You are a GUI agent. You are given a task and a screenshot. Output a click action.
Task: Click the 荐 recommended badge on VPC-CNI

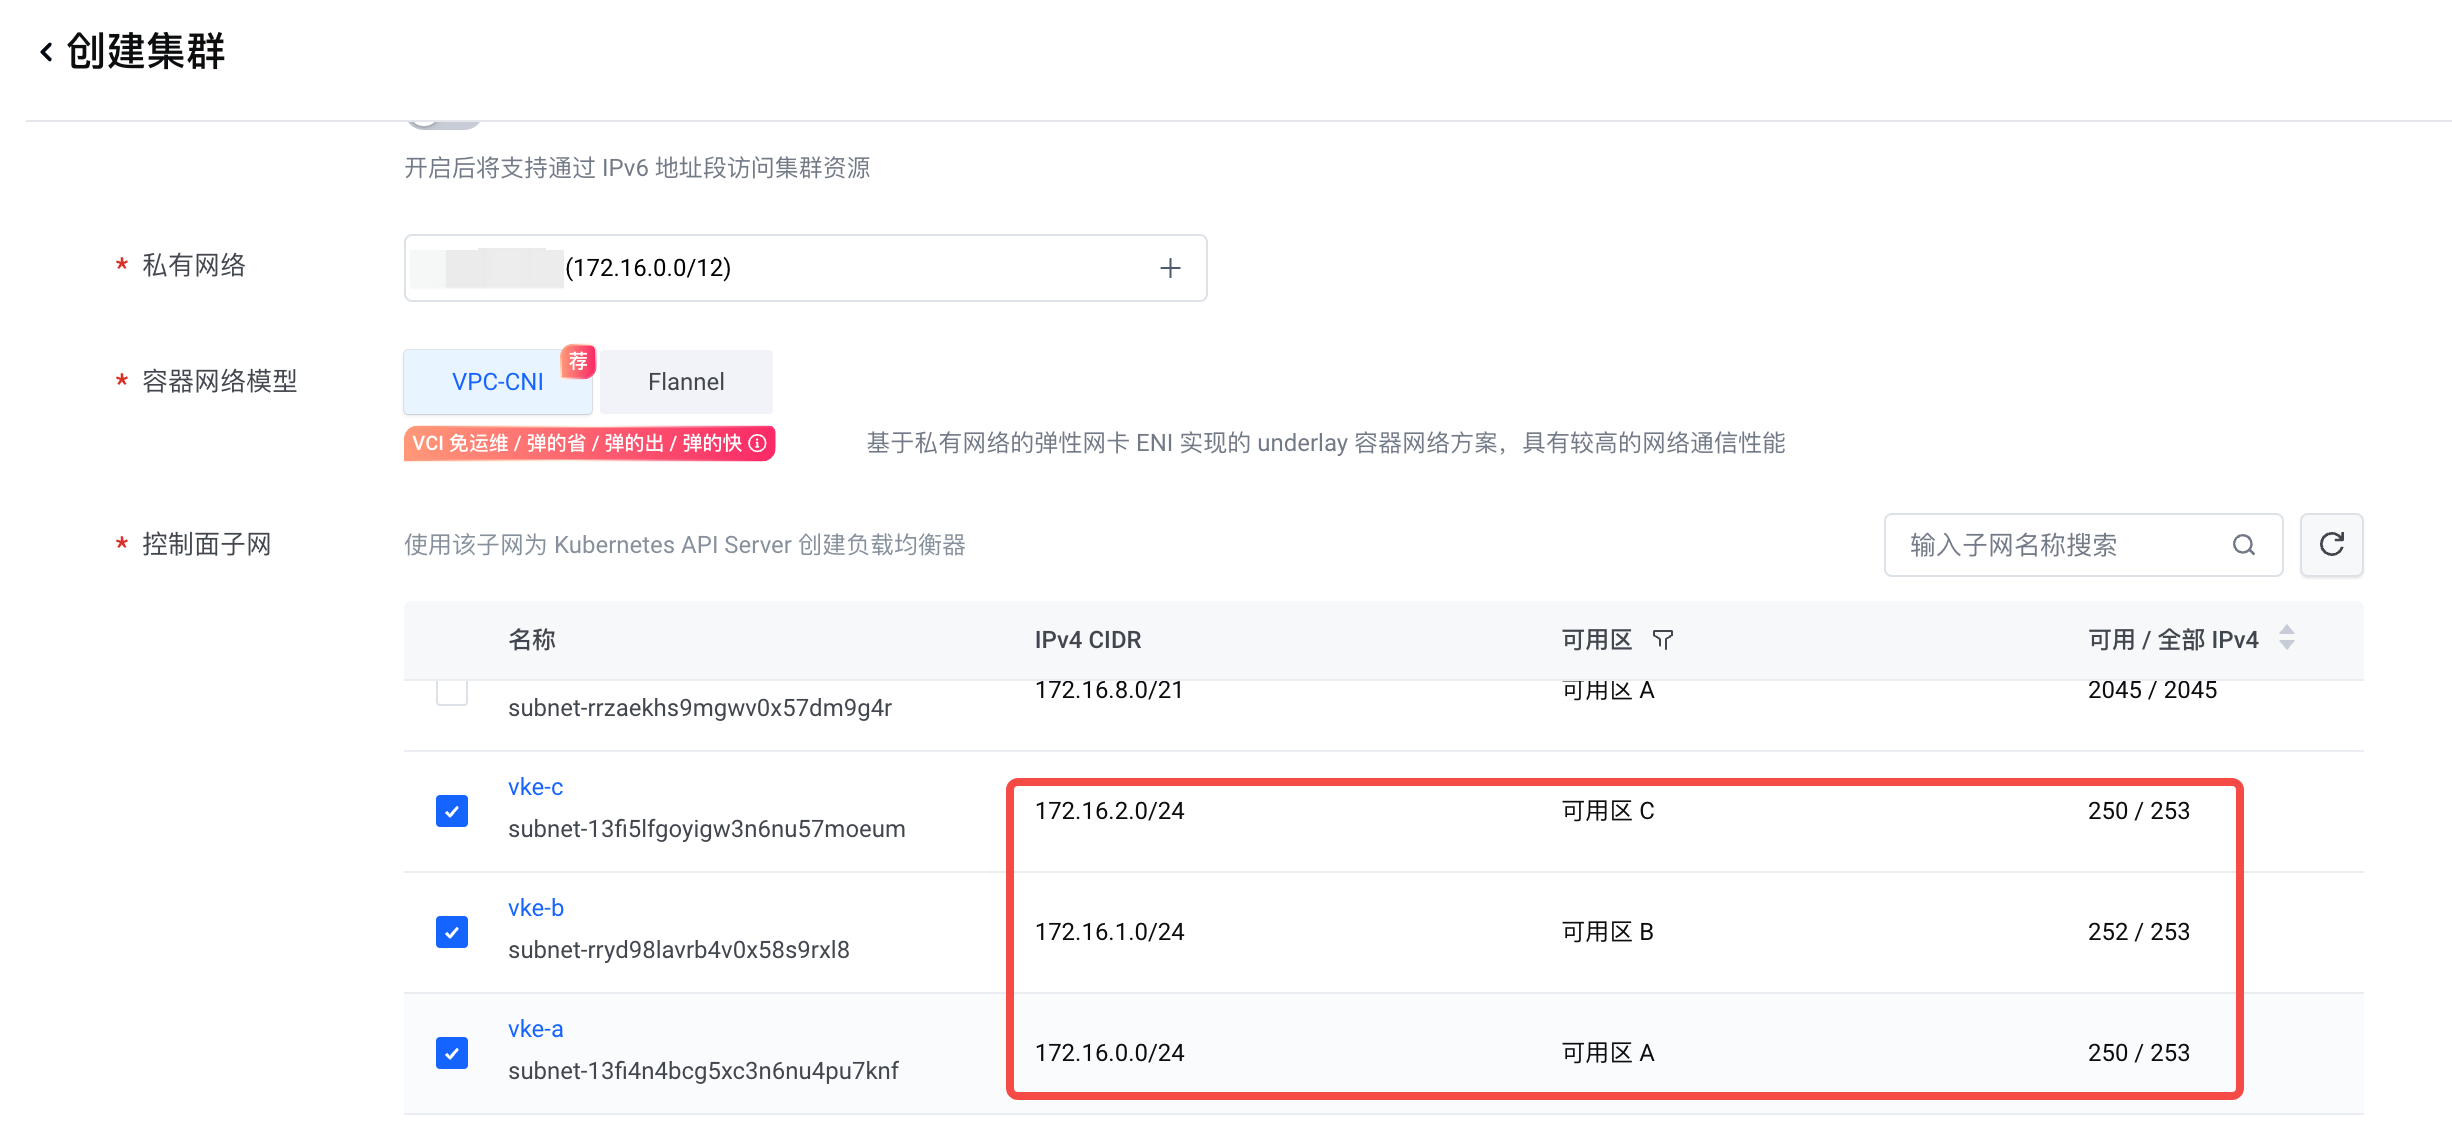[x=578, y=361]
